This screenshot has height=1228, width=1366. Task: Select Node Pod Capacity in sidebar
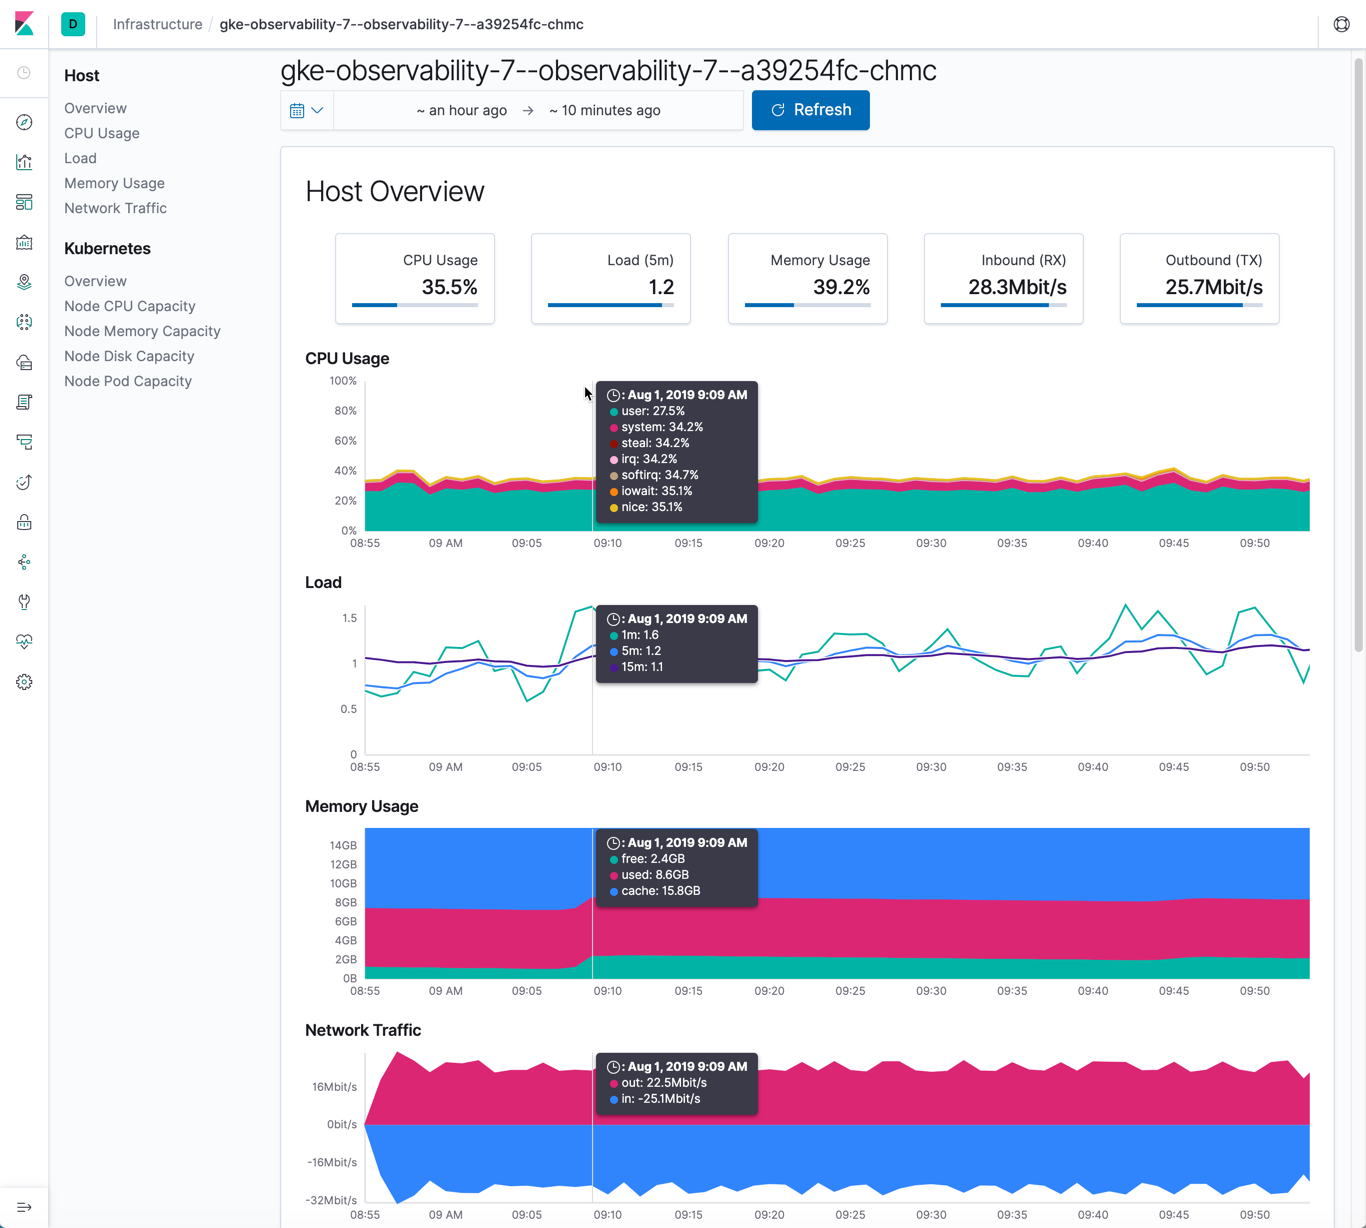(127, 381)
